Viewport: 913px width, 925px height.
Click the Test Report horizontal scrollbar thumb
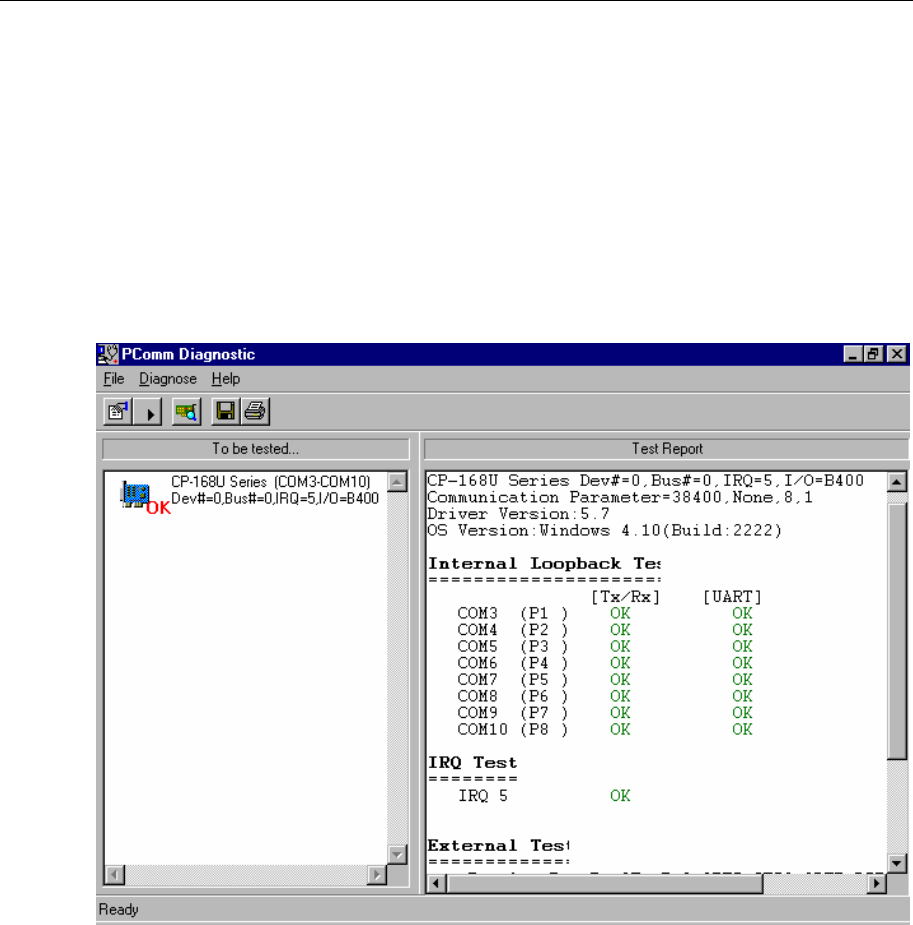click(x=605, y=883)
